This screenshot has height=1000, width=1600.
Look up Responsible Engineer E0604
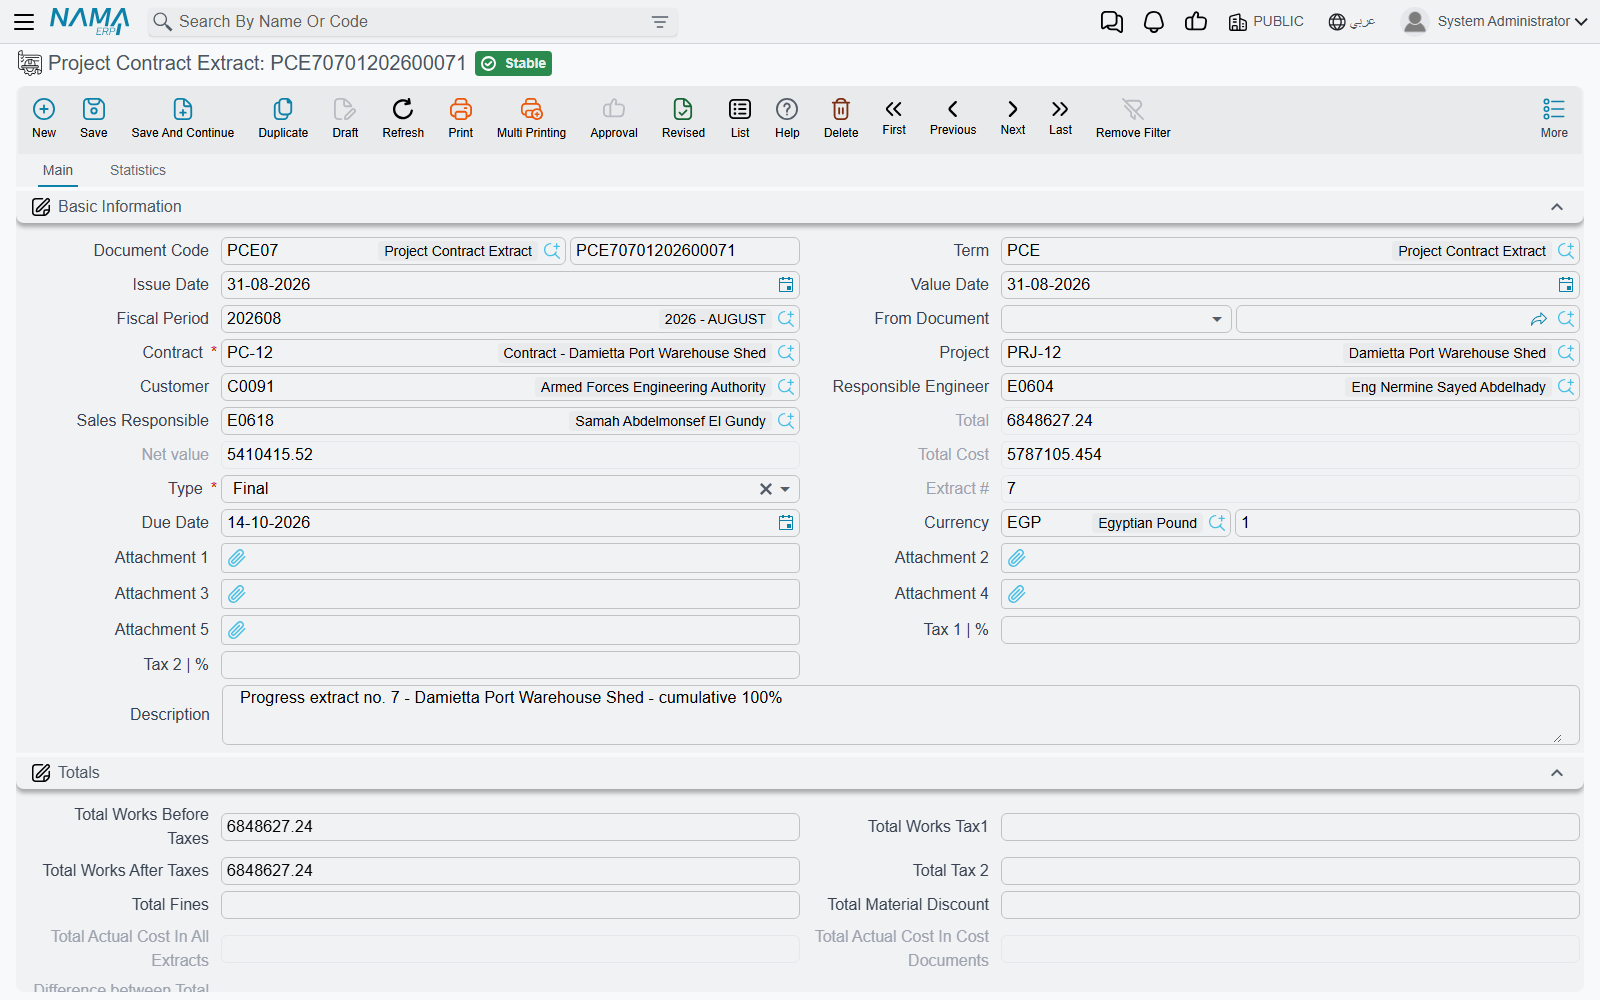point(1566,387)
